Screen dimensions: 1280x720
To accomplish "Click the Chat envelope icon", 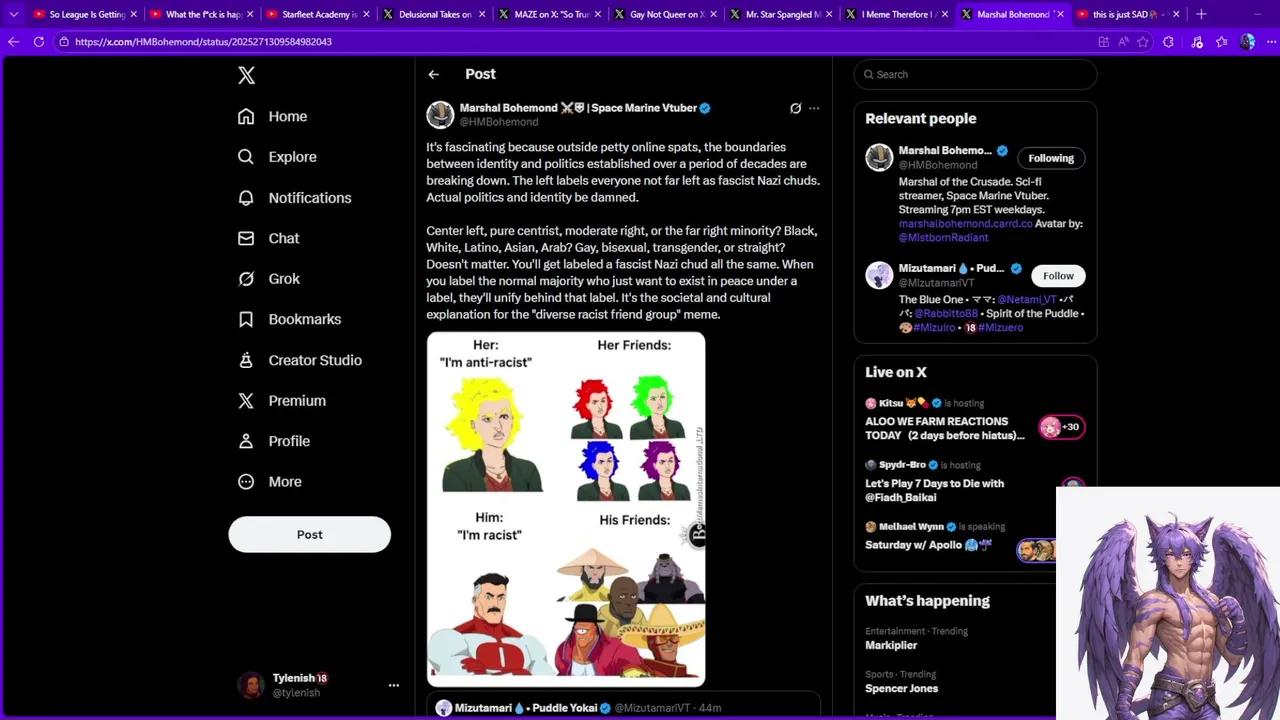I will click(246, 238).
